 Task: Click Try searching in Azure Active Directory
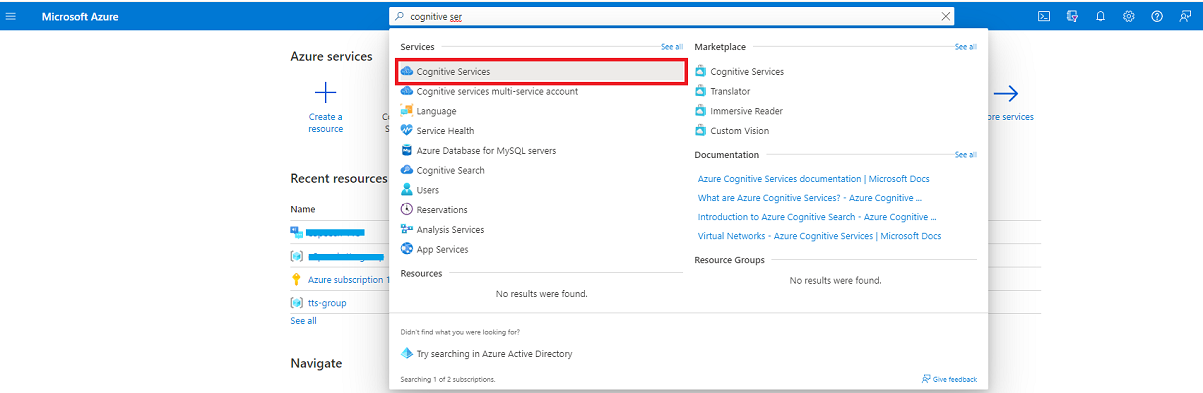click(494, 354)
